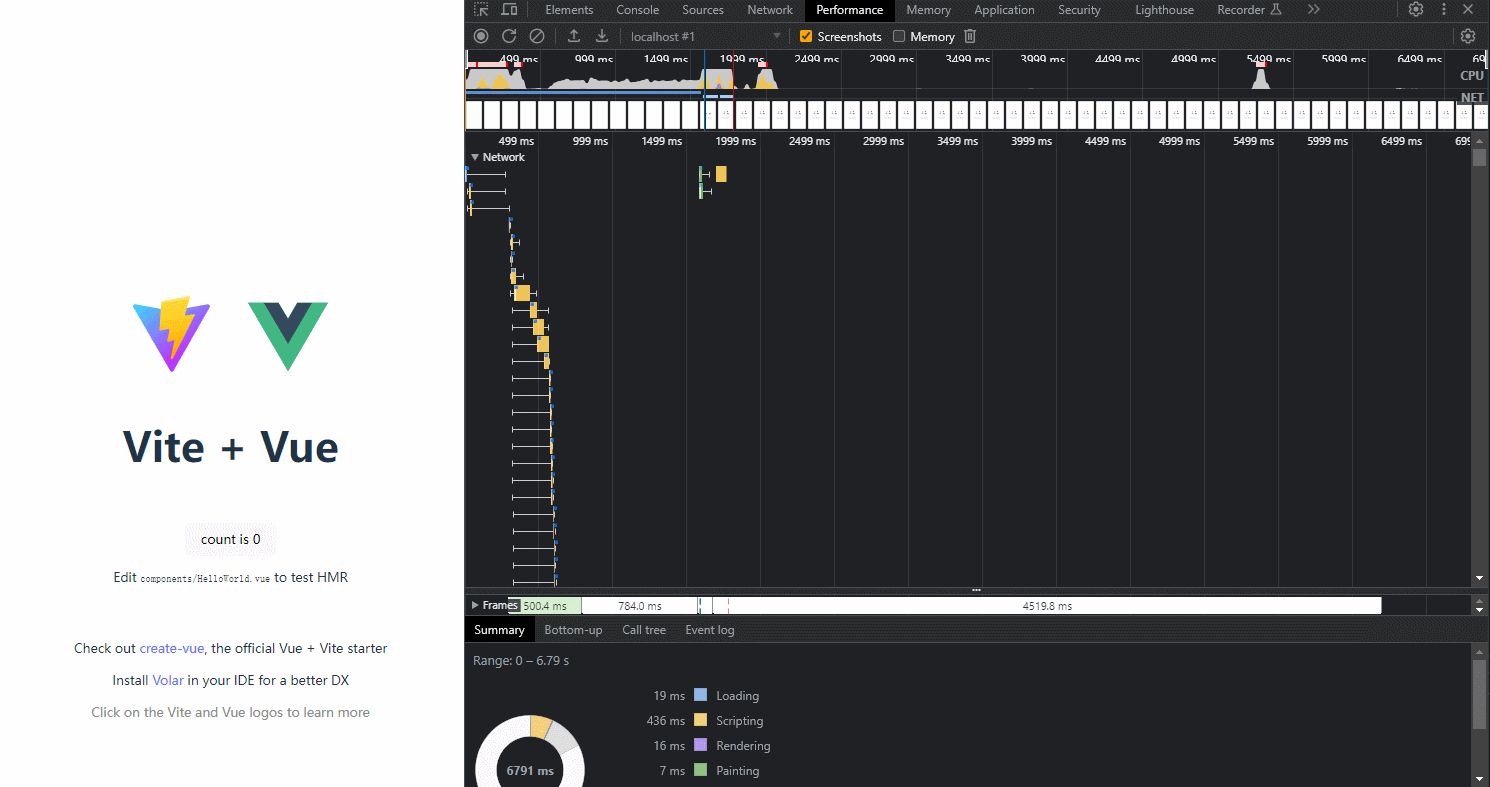Enable the Memory checkbox

coord(899,37)
